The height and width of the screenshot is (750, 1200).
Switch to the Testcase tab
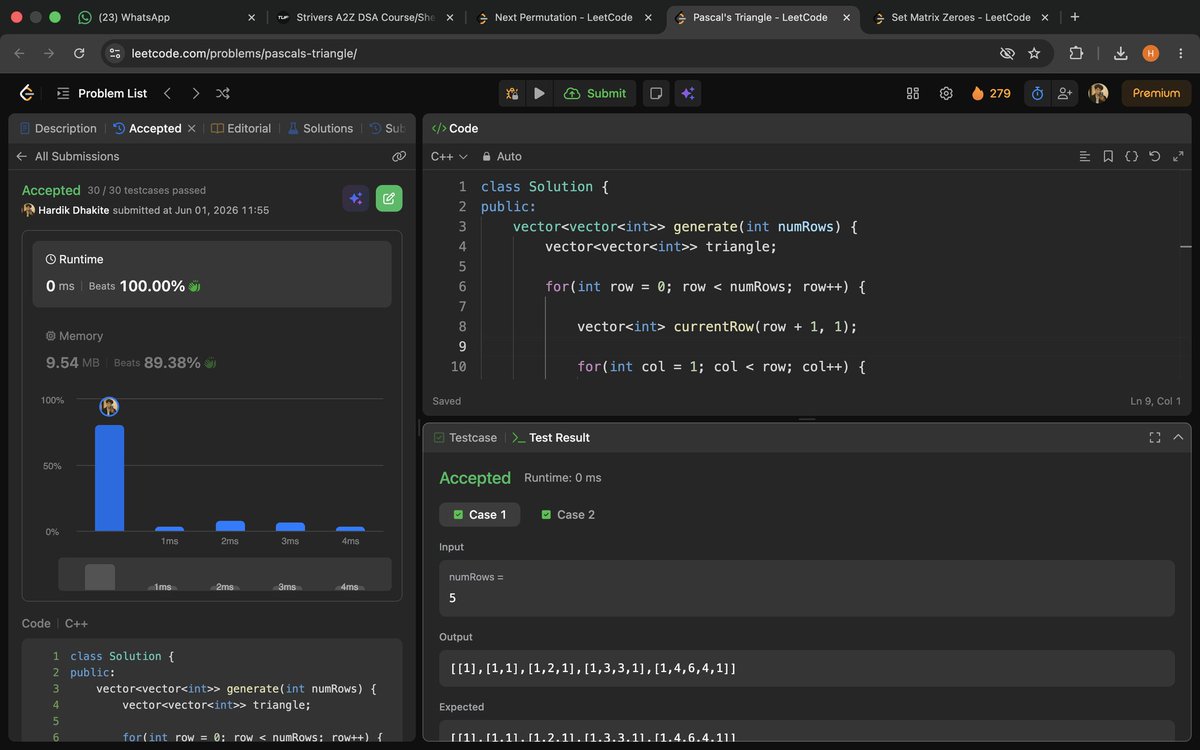[465, 437]
